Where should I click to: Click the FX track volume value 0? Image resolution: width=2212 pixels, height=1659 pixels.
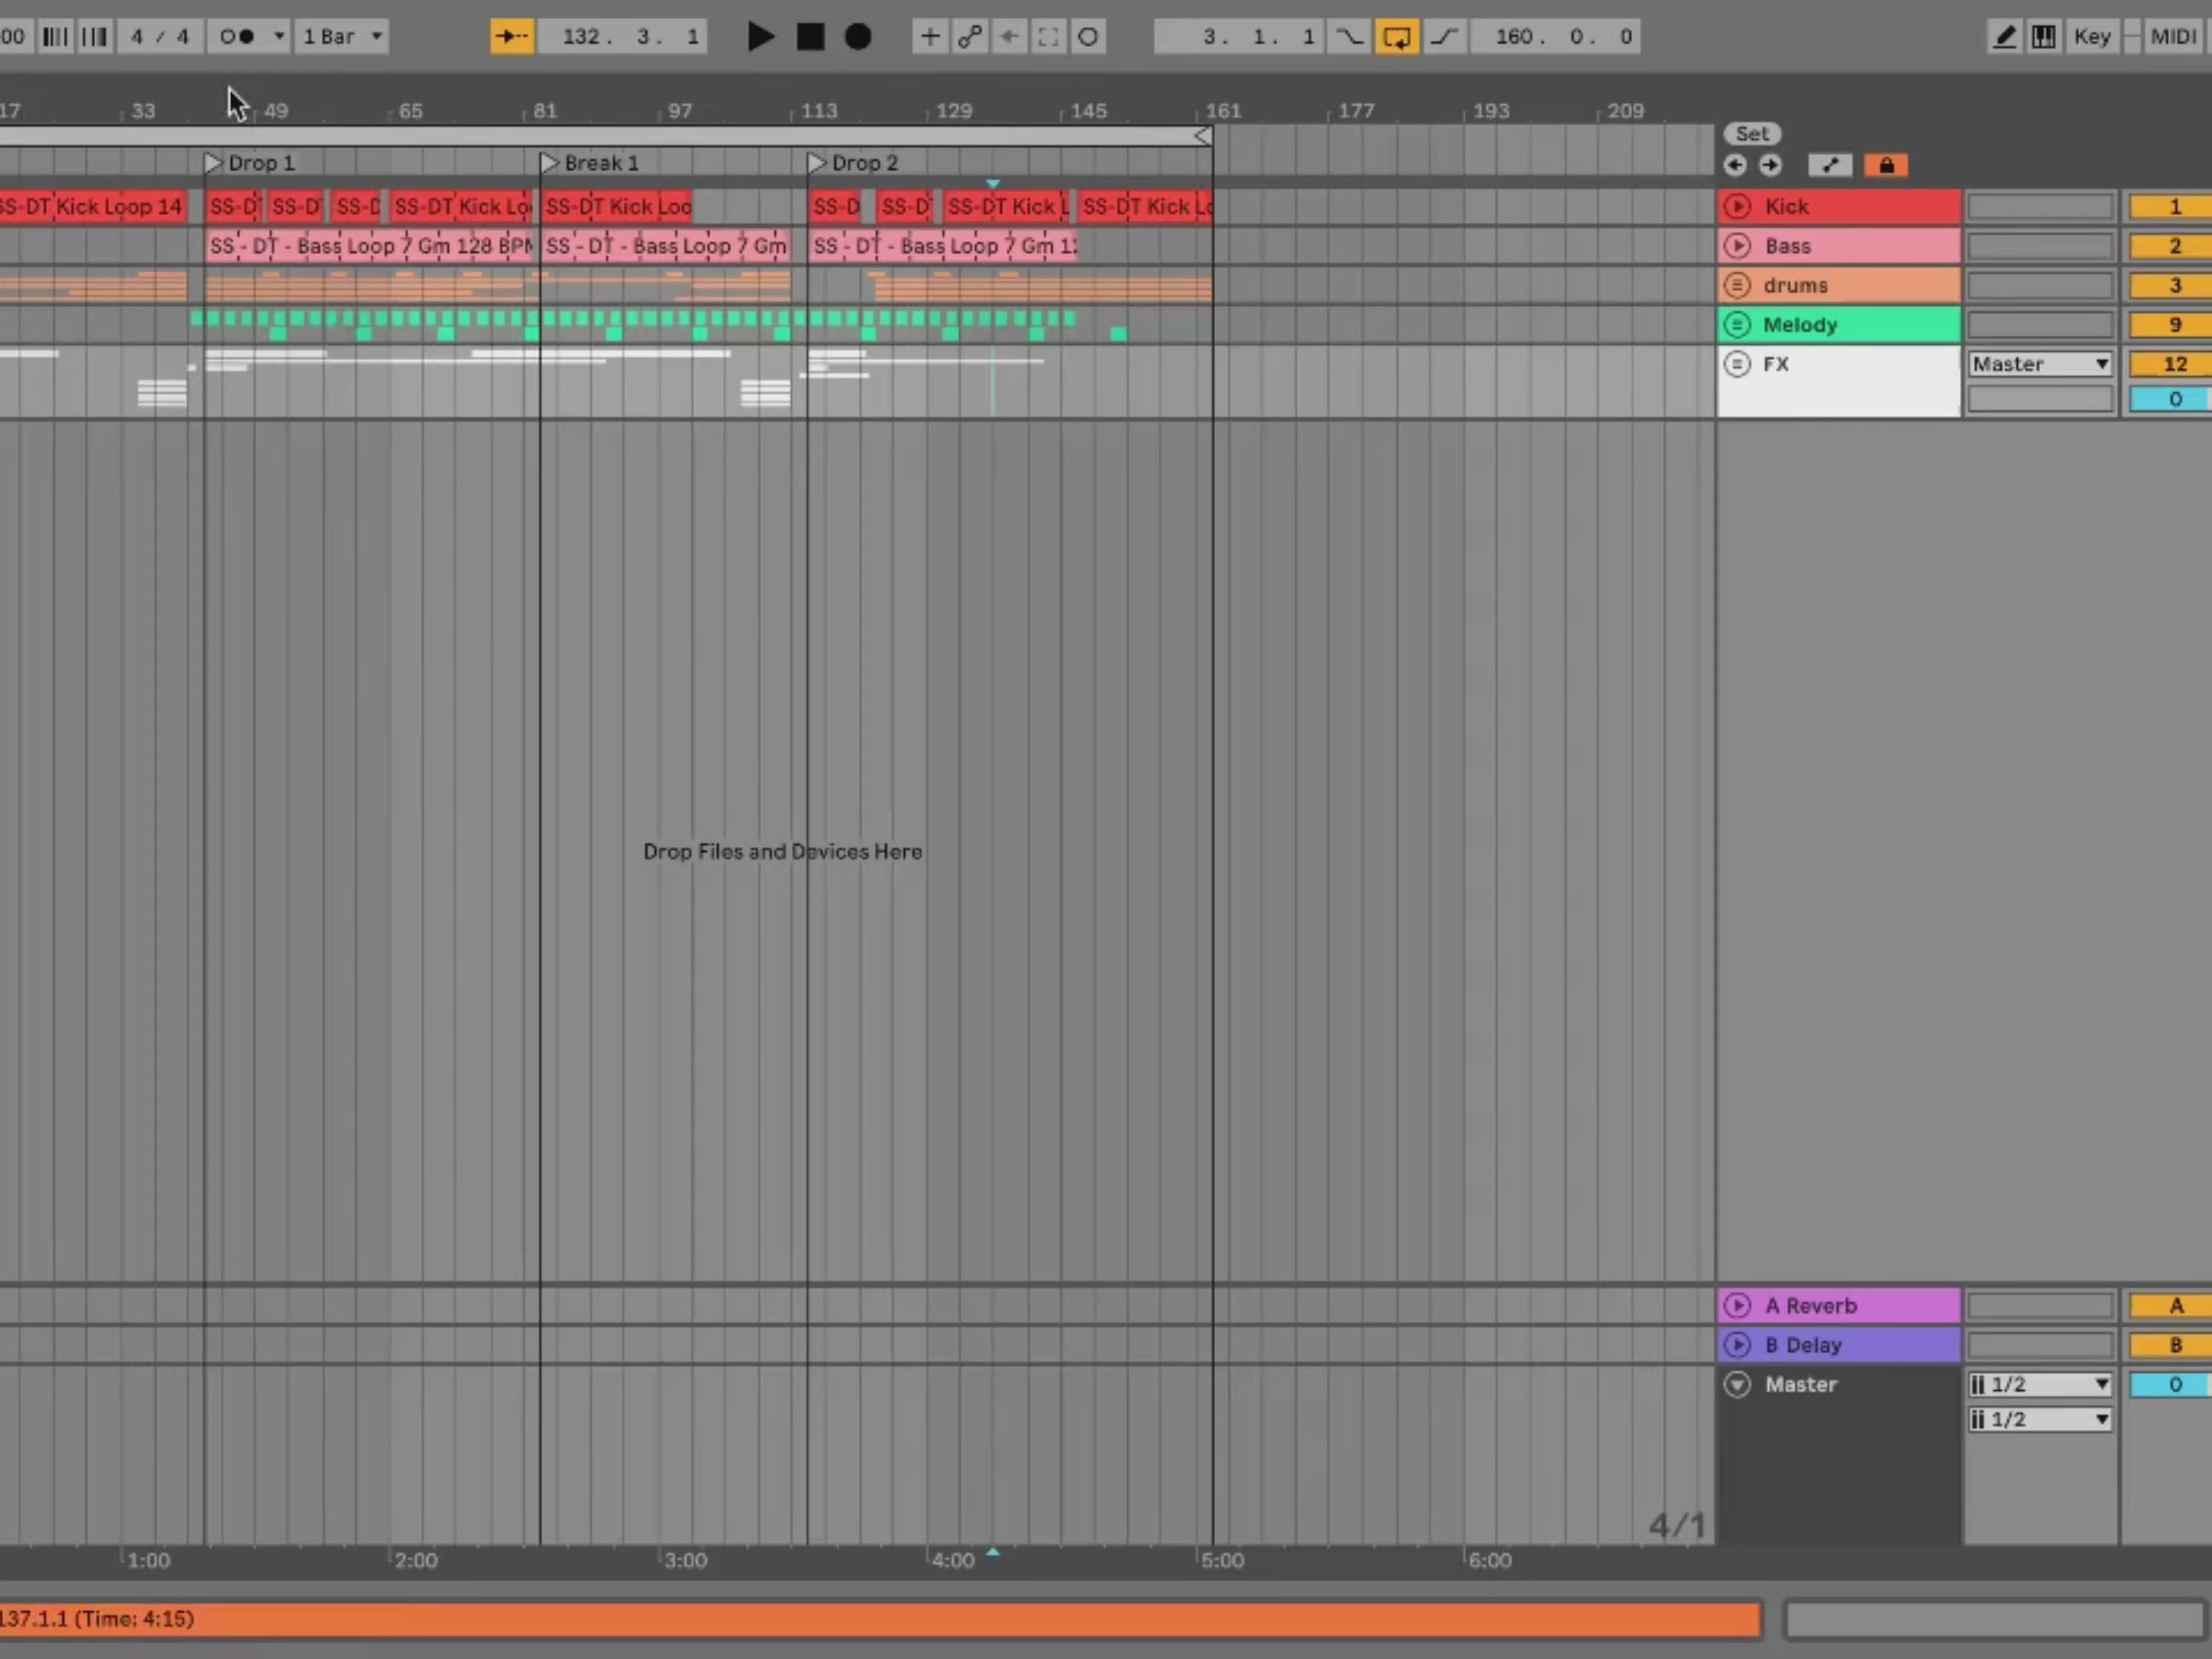(x=2172, y=399)
